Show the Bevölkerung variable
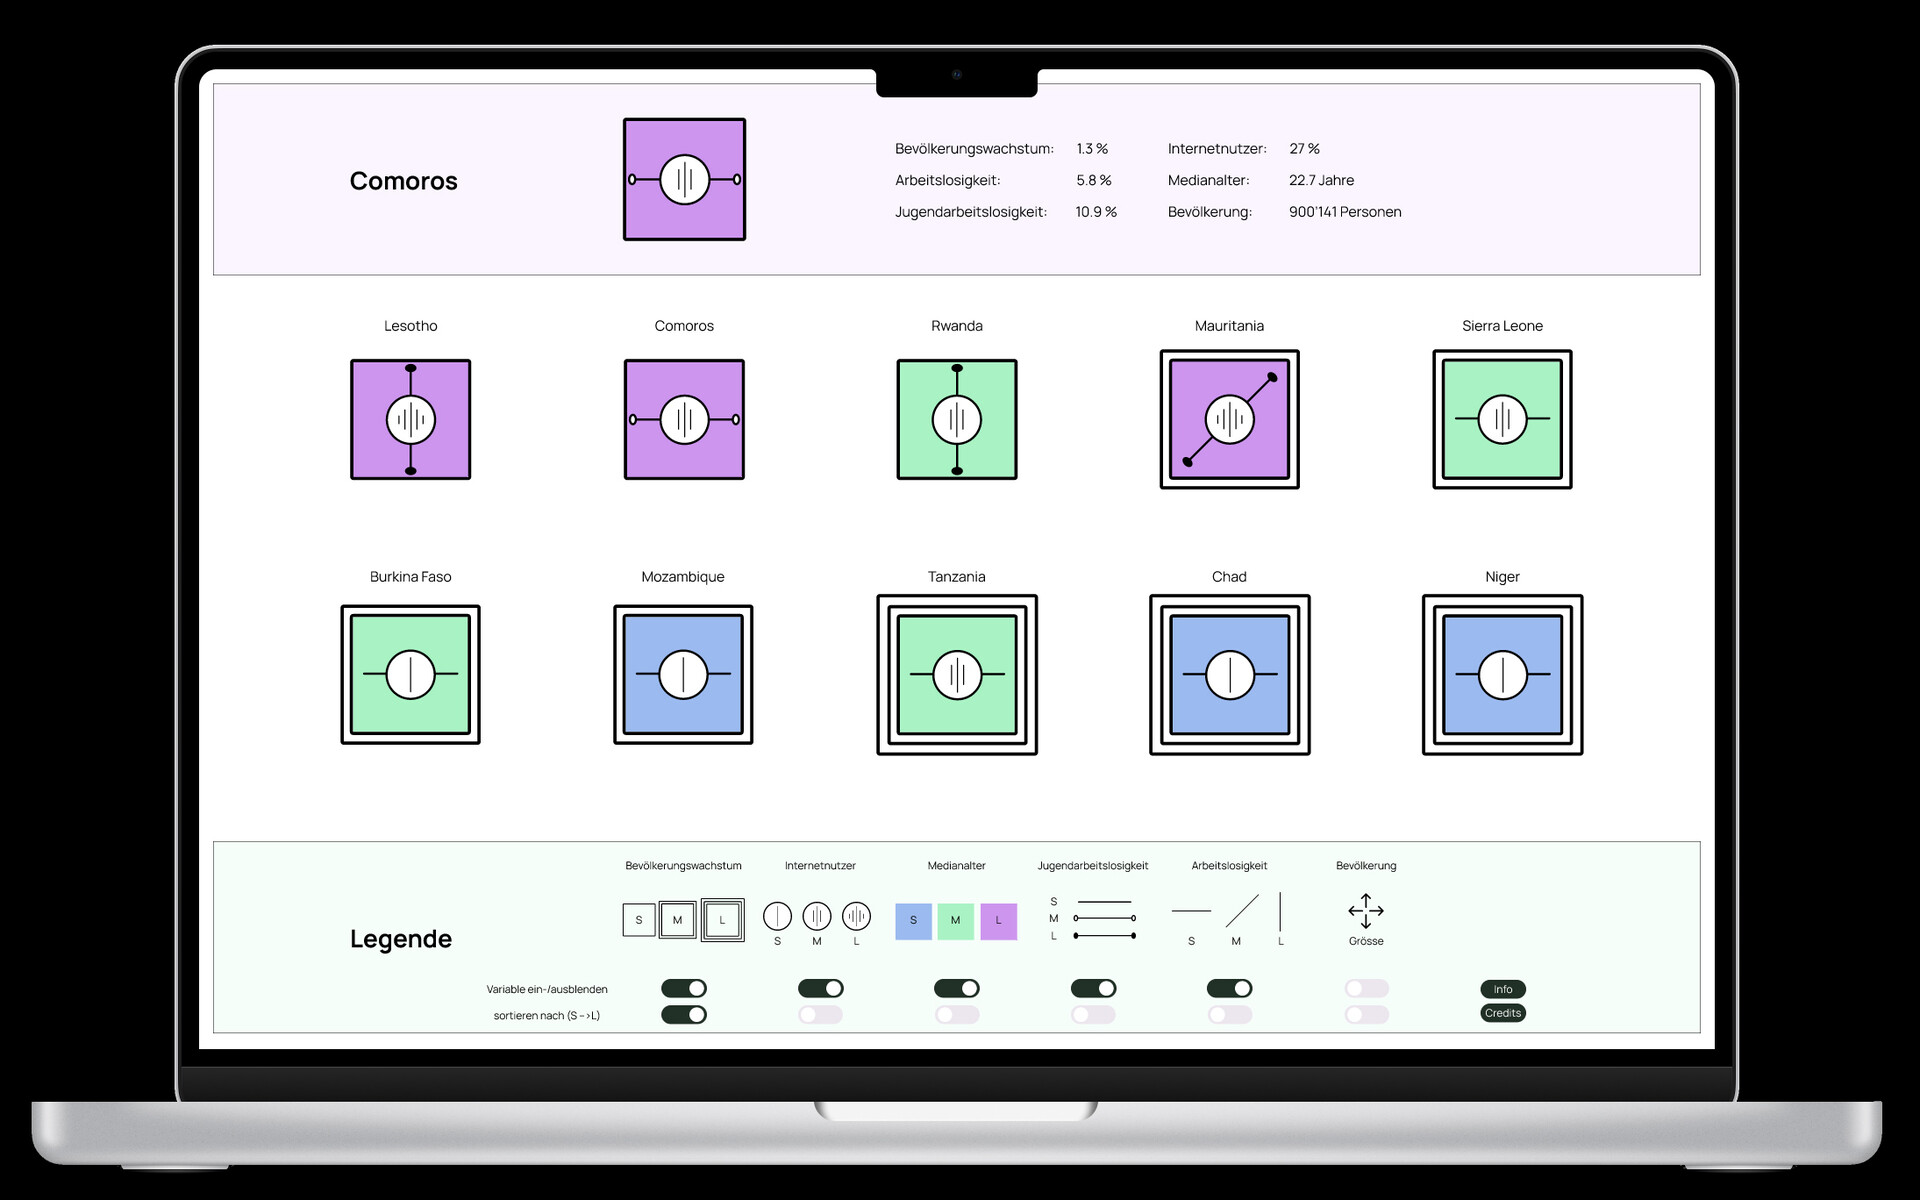The image size is (1920, 1200). [1367, 988]
